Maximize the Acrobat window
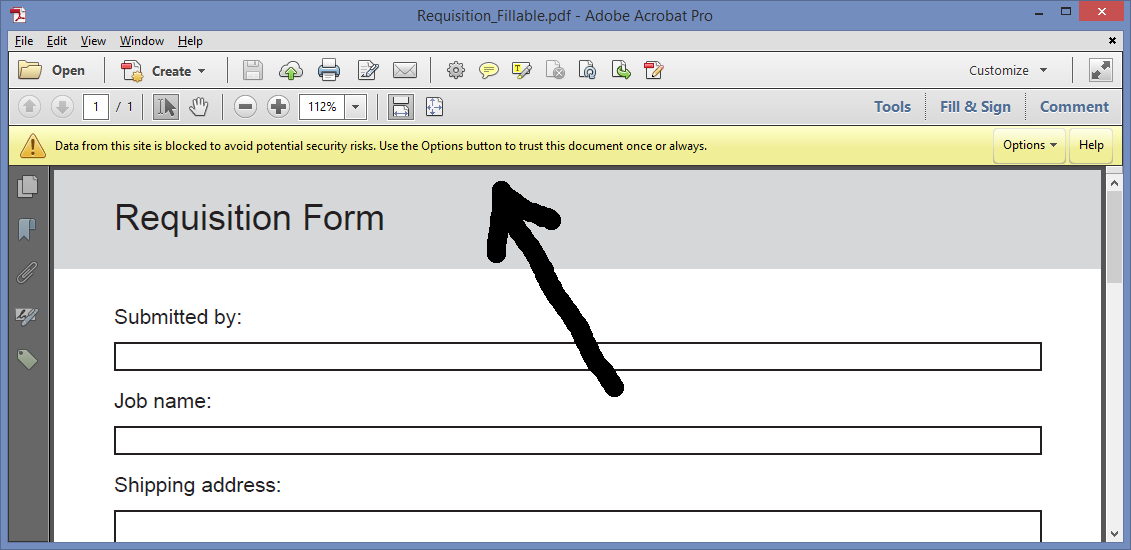The height and width of the screenshot is (550, 1131). click(1067, 12)
